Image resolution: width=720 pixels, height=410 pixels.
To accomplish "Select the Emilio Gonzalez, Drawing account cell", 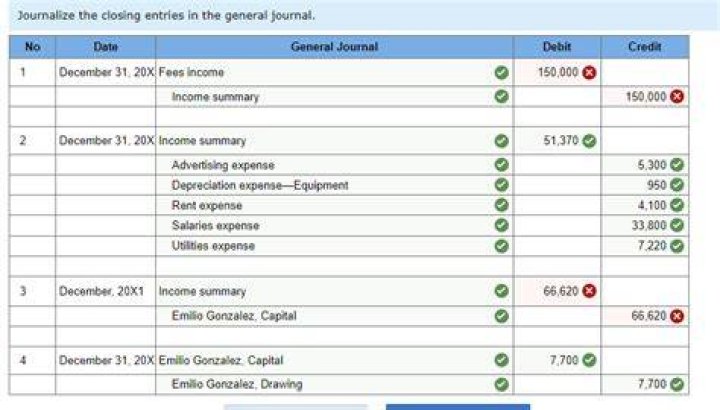I will [x=334, y=384].
